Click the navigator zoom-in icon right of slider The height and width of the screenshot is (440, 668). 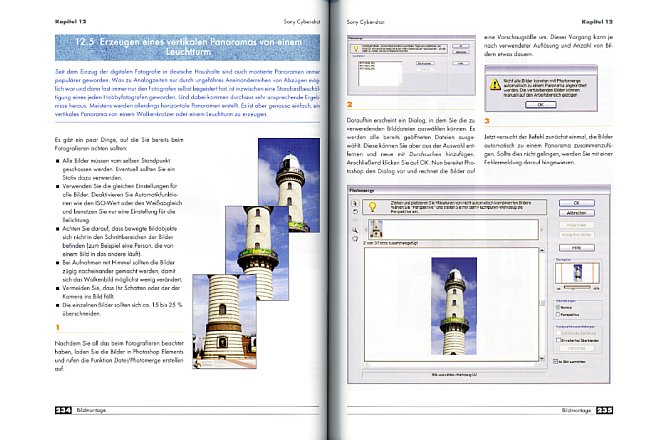[596, 289]
